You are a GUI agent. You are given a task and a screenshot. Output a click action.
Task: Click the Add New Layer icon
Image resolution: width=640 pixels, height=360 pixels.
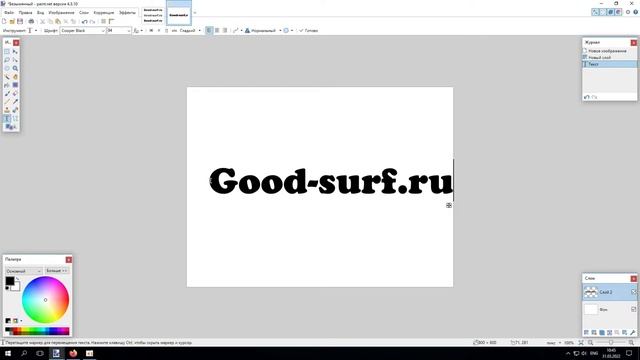[587, 333]
